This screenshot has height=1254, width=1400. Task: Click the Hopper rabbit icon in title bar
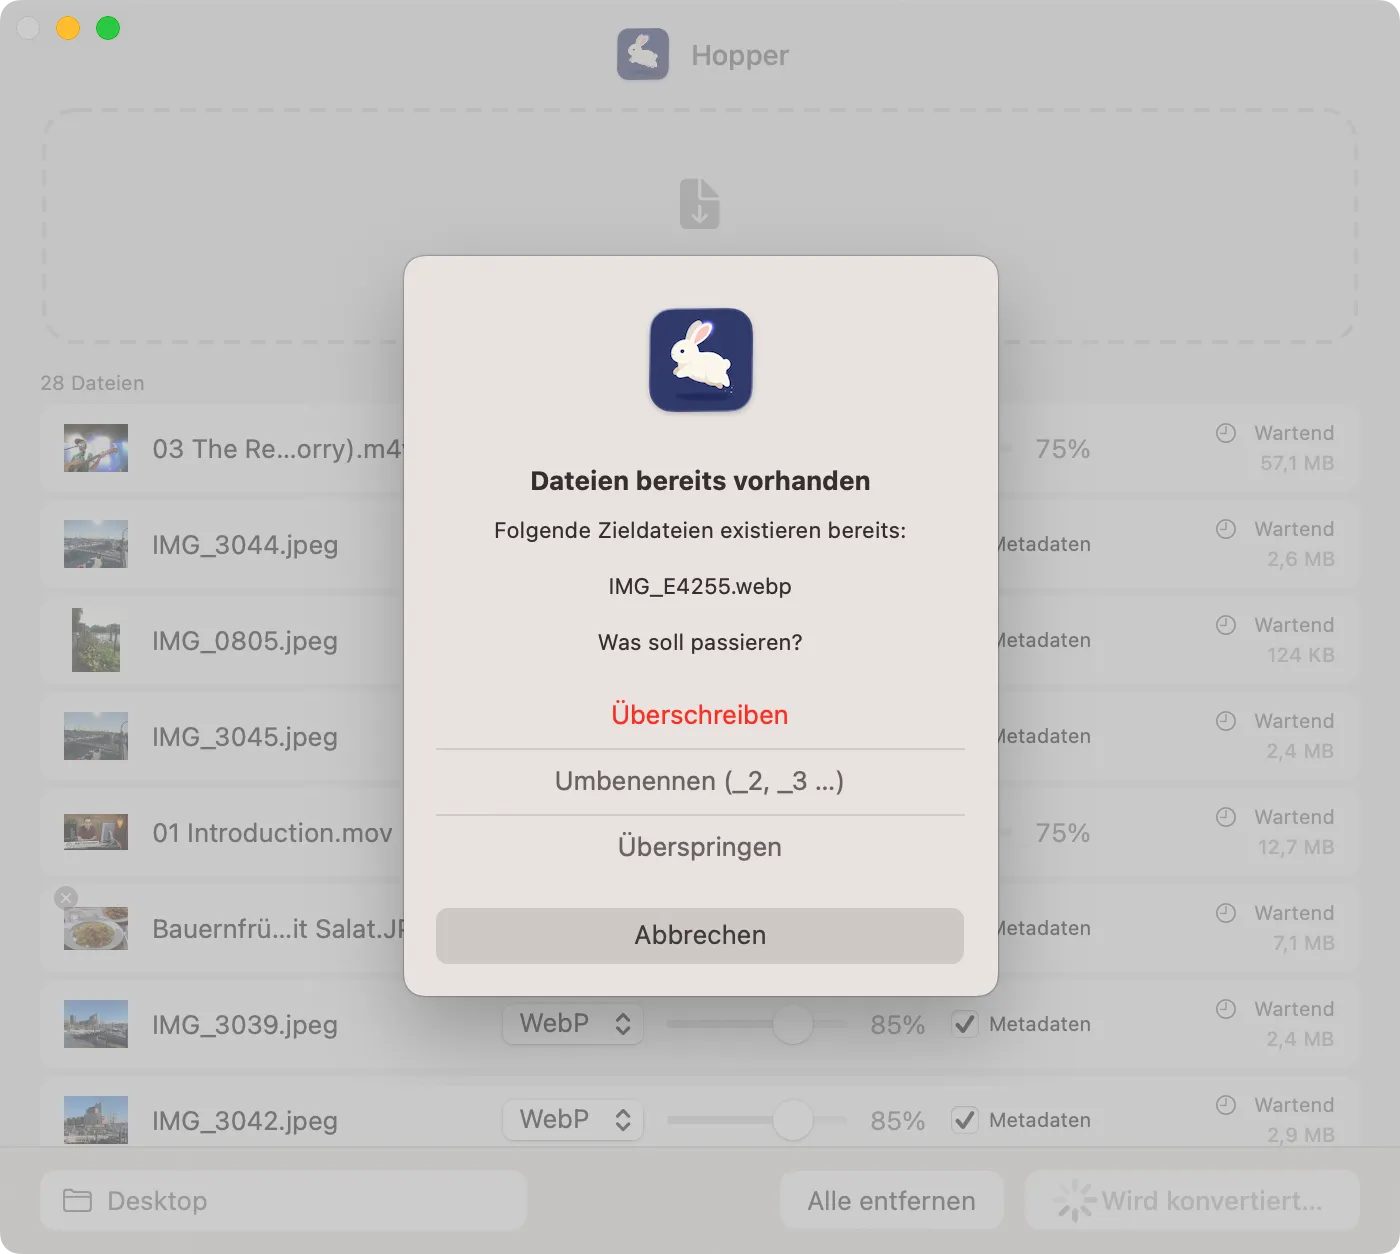pyautogui.click(x=642, y=54)
